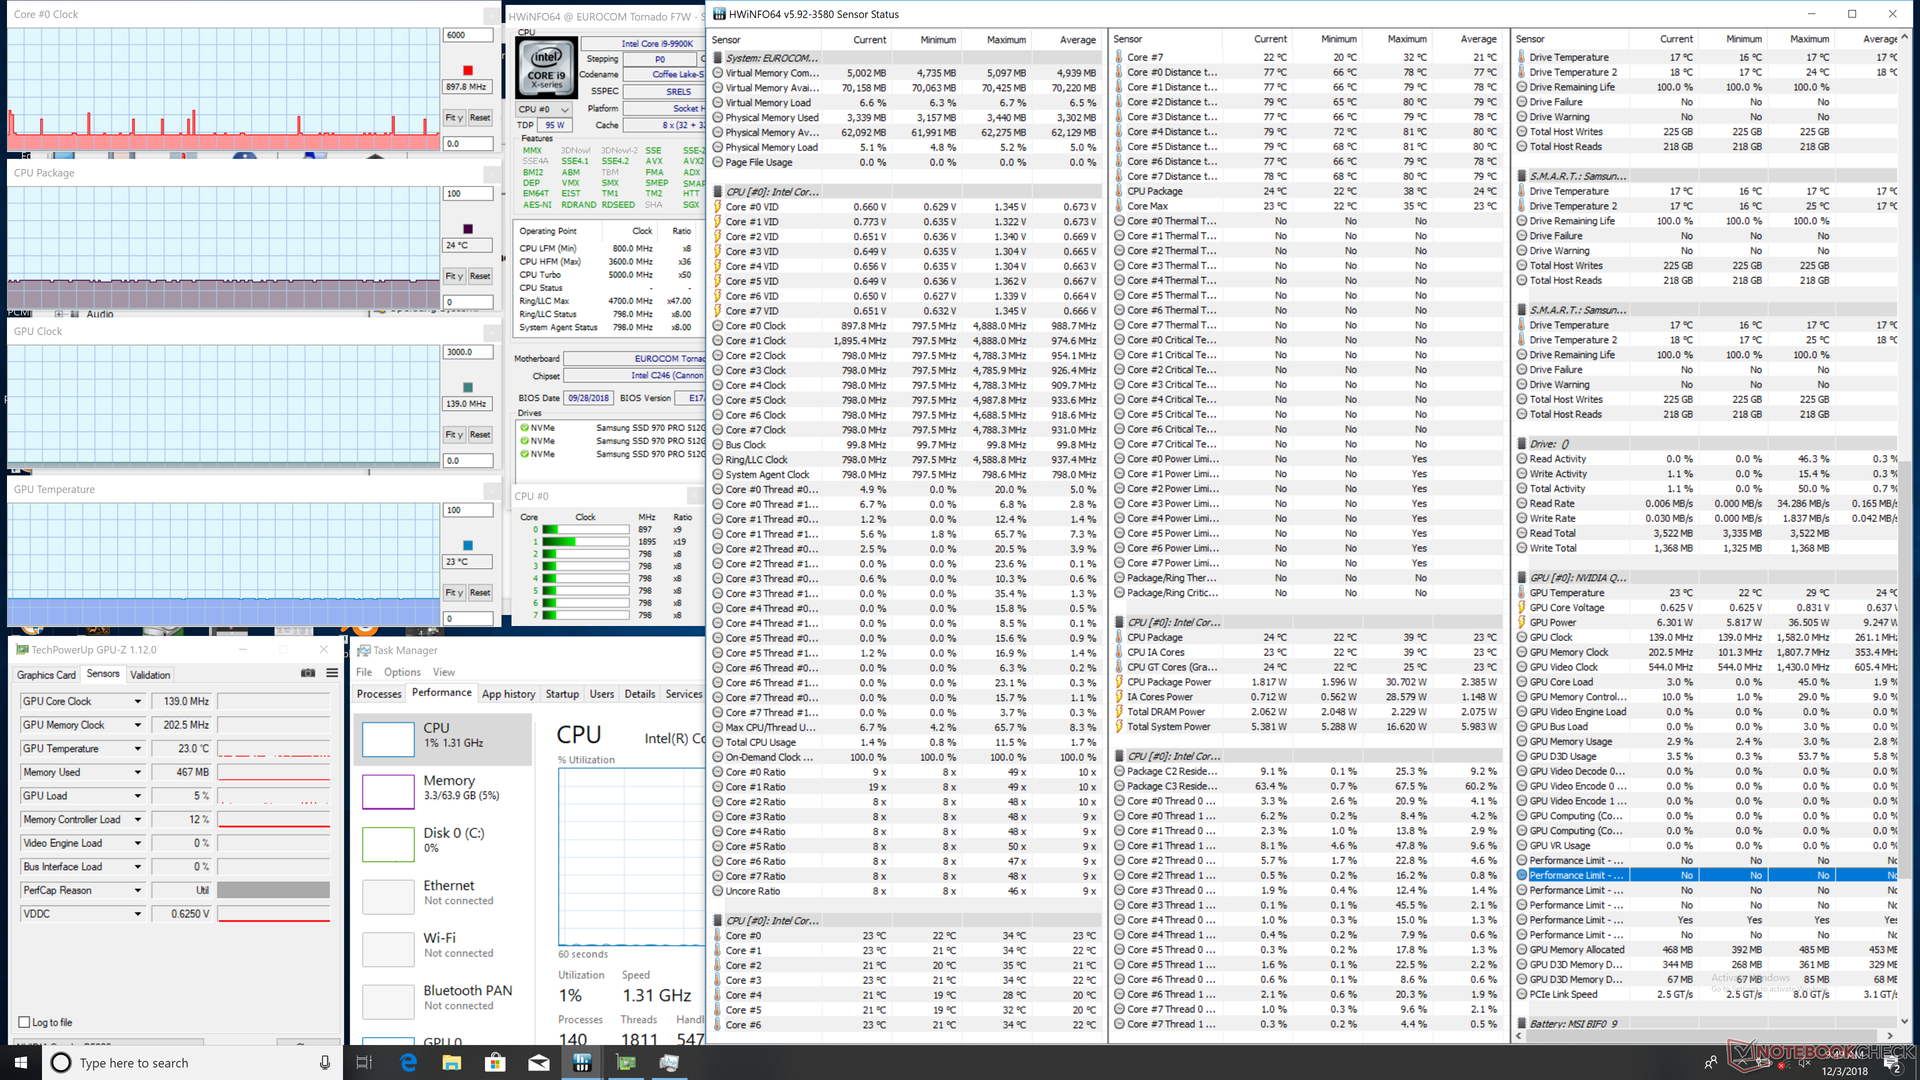Click Fit y in Core #0 Clock graph
The image size is (1920, 1080).
coord(454,118)
